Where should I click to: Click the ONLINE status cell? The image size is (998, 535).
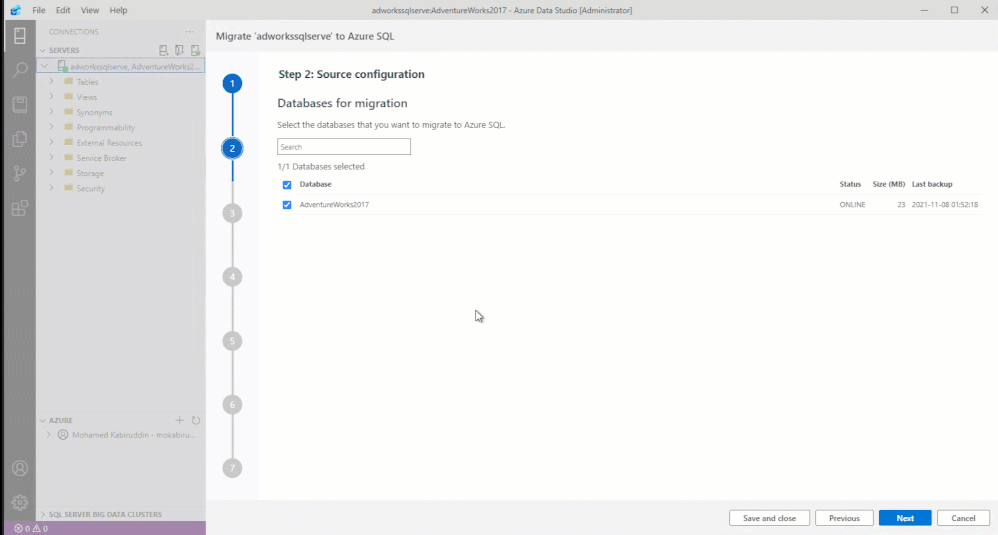pos(852,205)
